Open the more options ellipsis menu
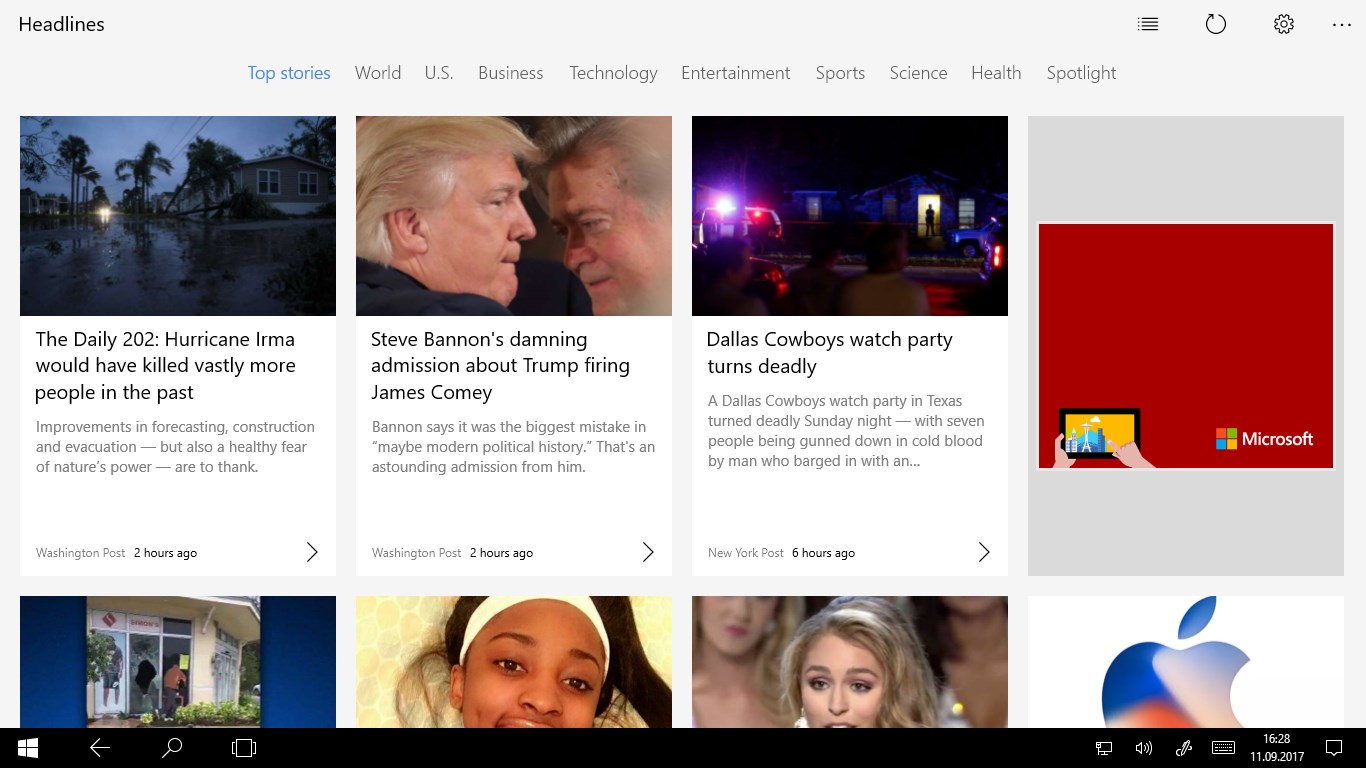The image size is (1366, 768). (x=1342, y=25)
